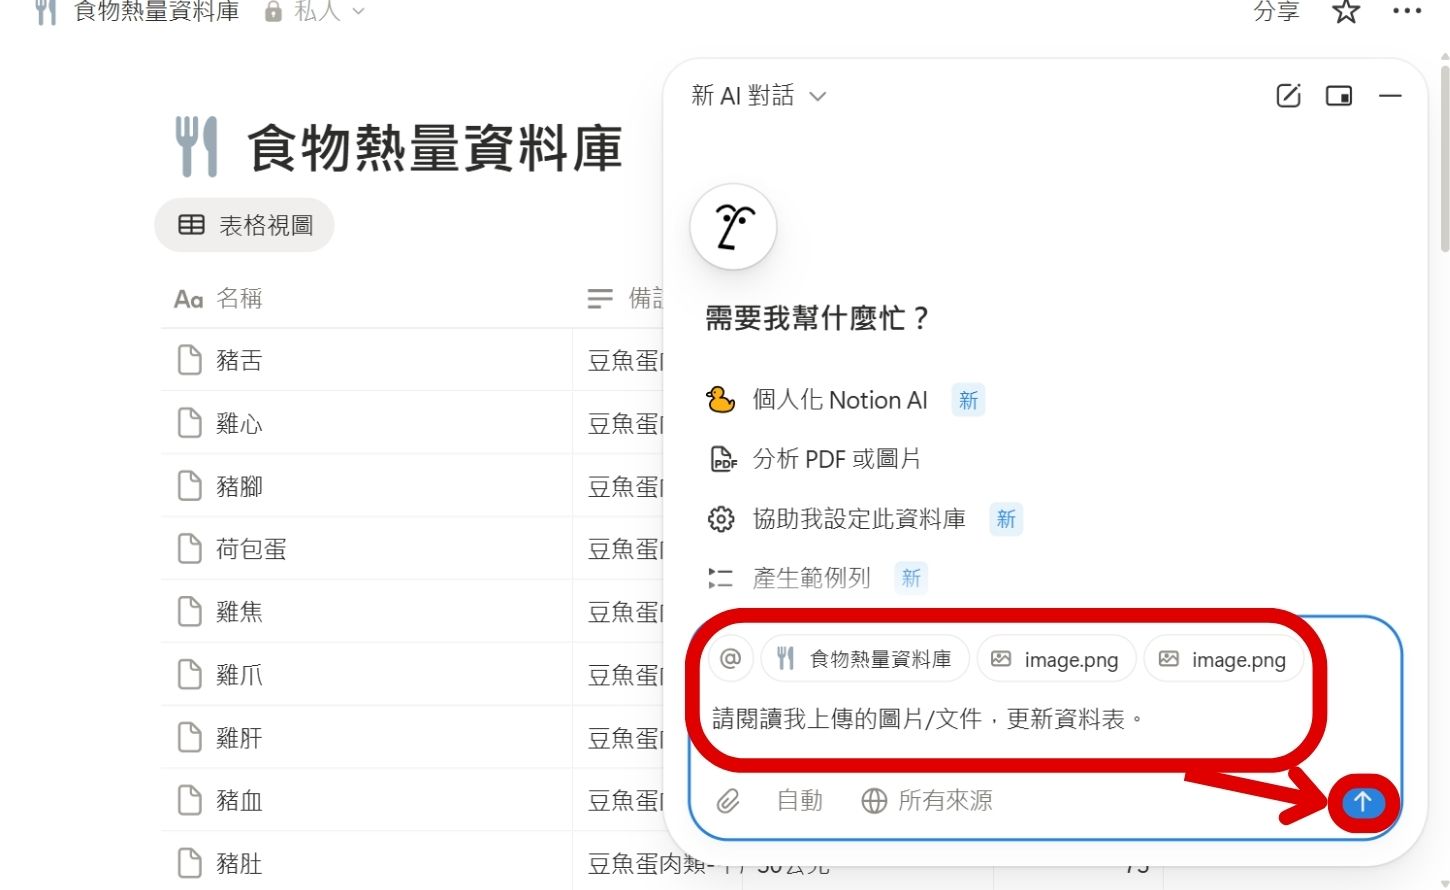
Task: Select 協助我設定此資料庫 action
Action: pos(858,518)
